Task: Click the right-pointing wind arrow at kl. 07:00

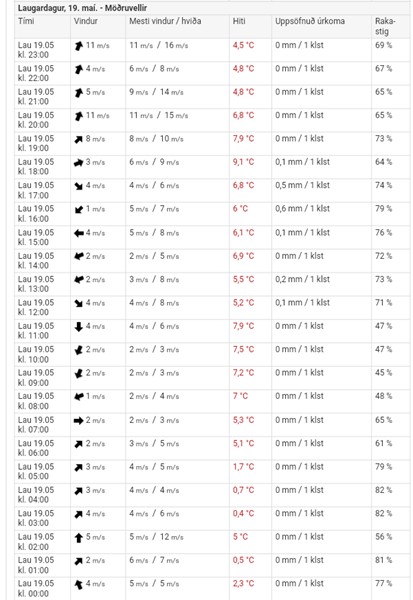Action: click(78, 421)
